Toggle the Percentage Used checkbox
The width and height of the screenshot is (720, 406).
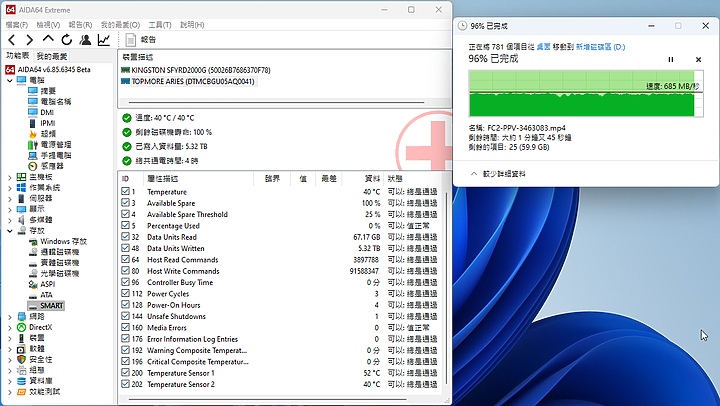[125, 226]
